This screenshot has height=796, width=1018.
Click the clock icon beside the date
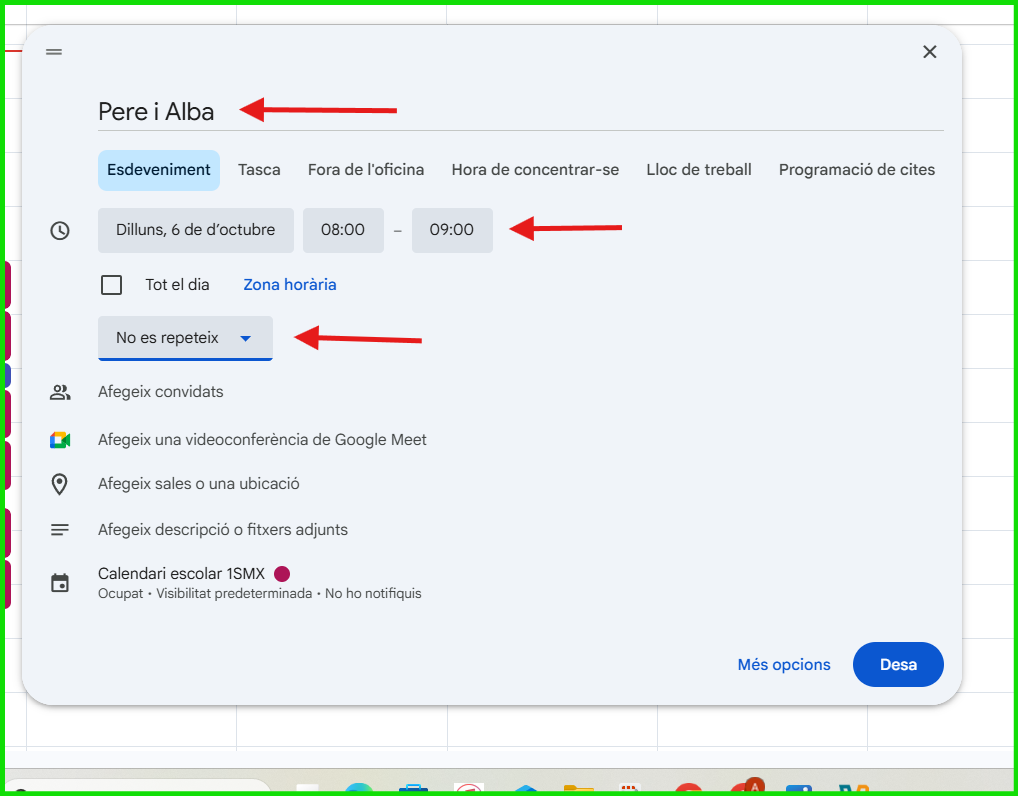coord(60,231)
